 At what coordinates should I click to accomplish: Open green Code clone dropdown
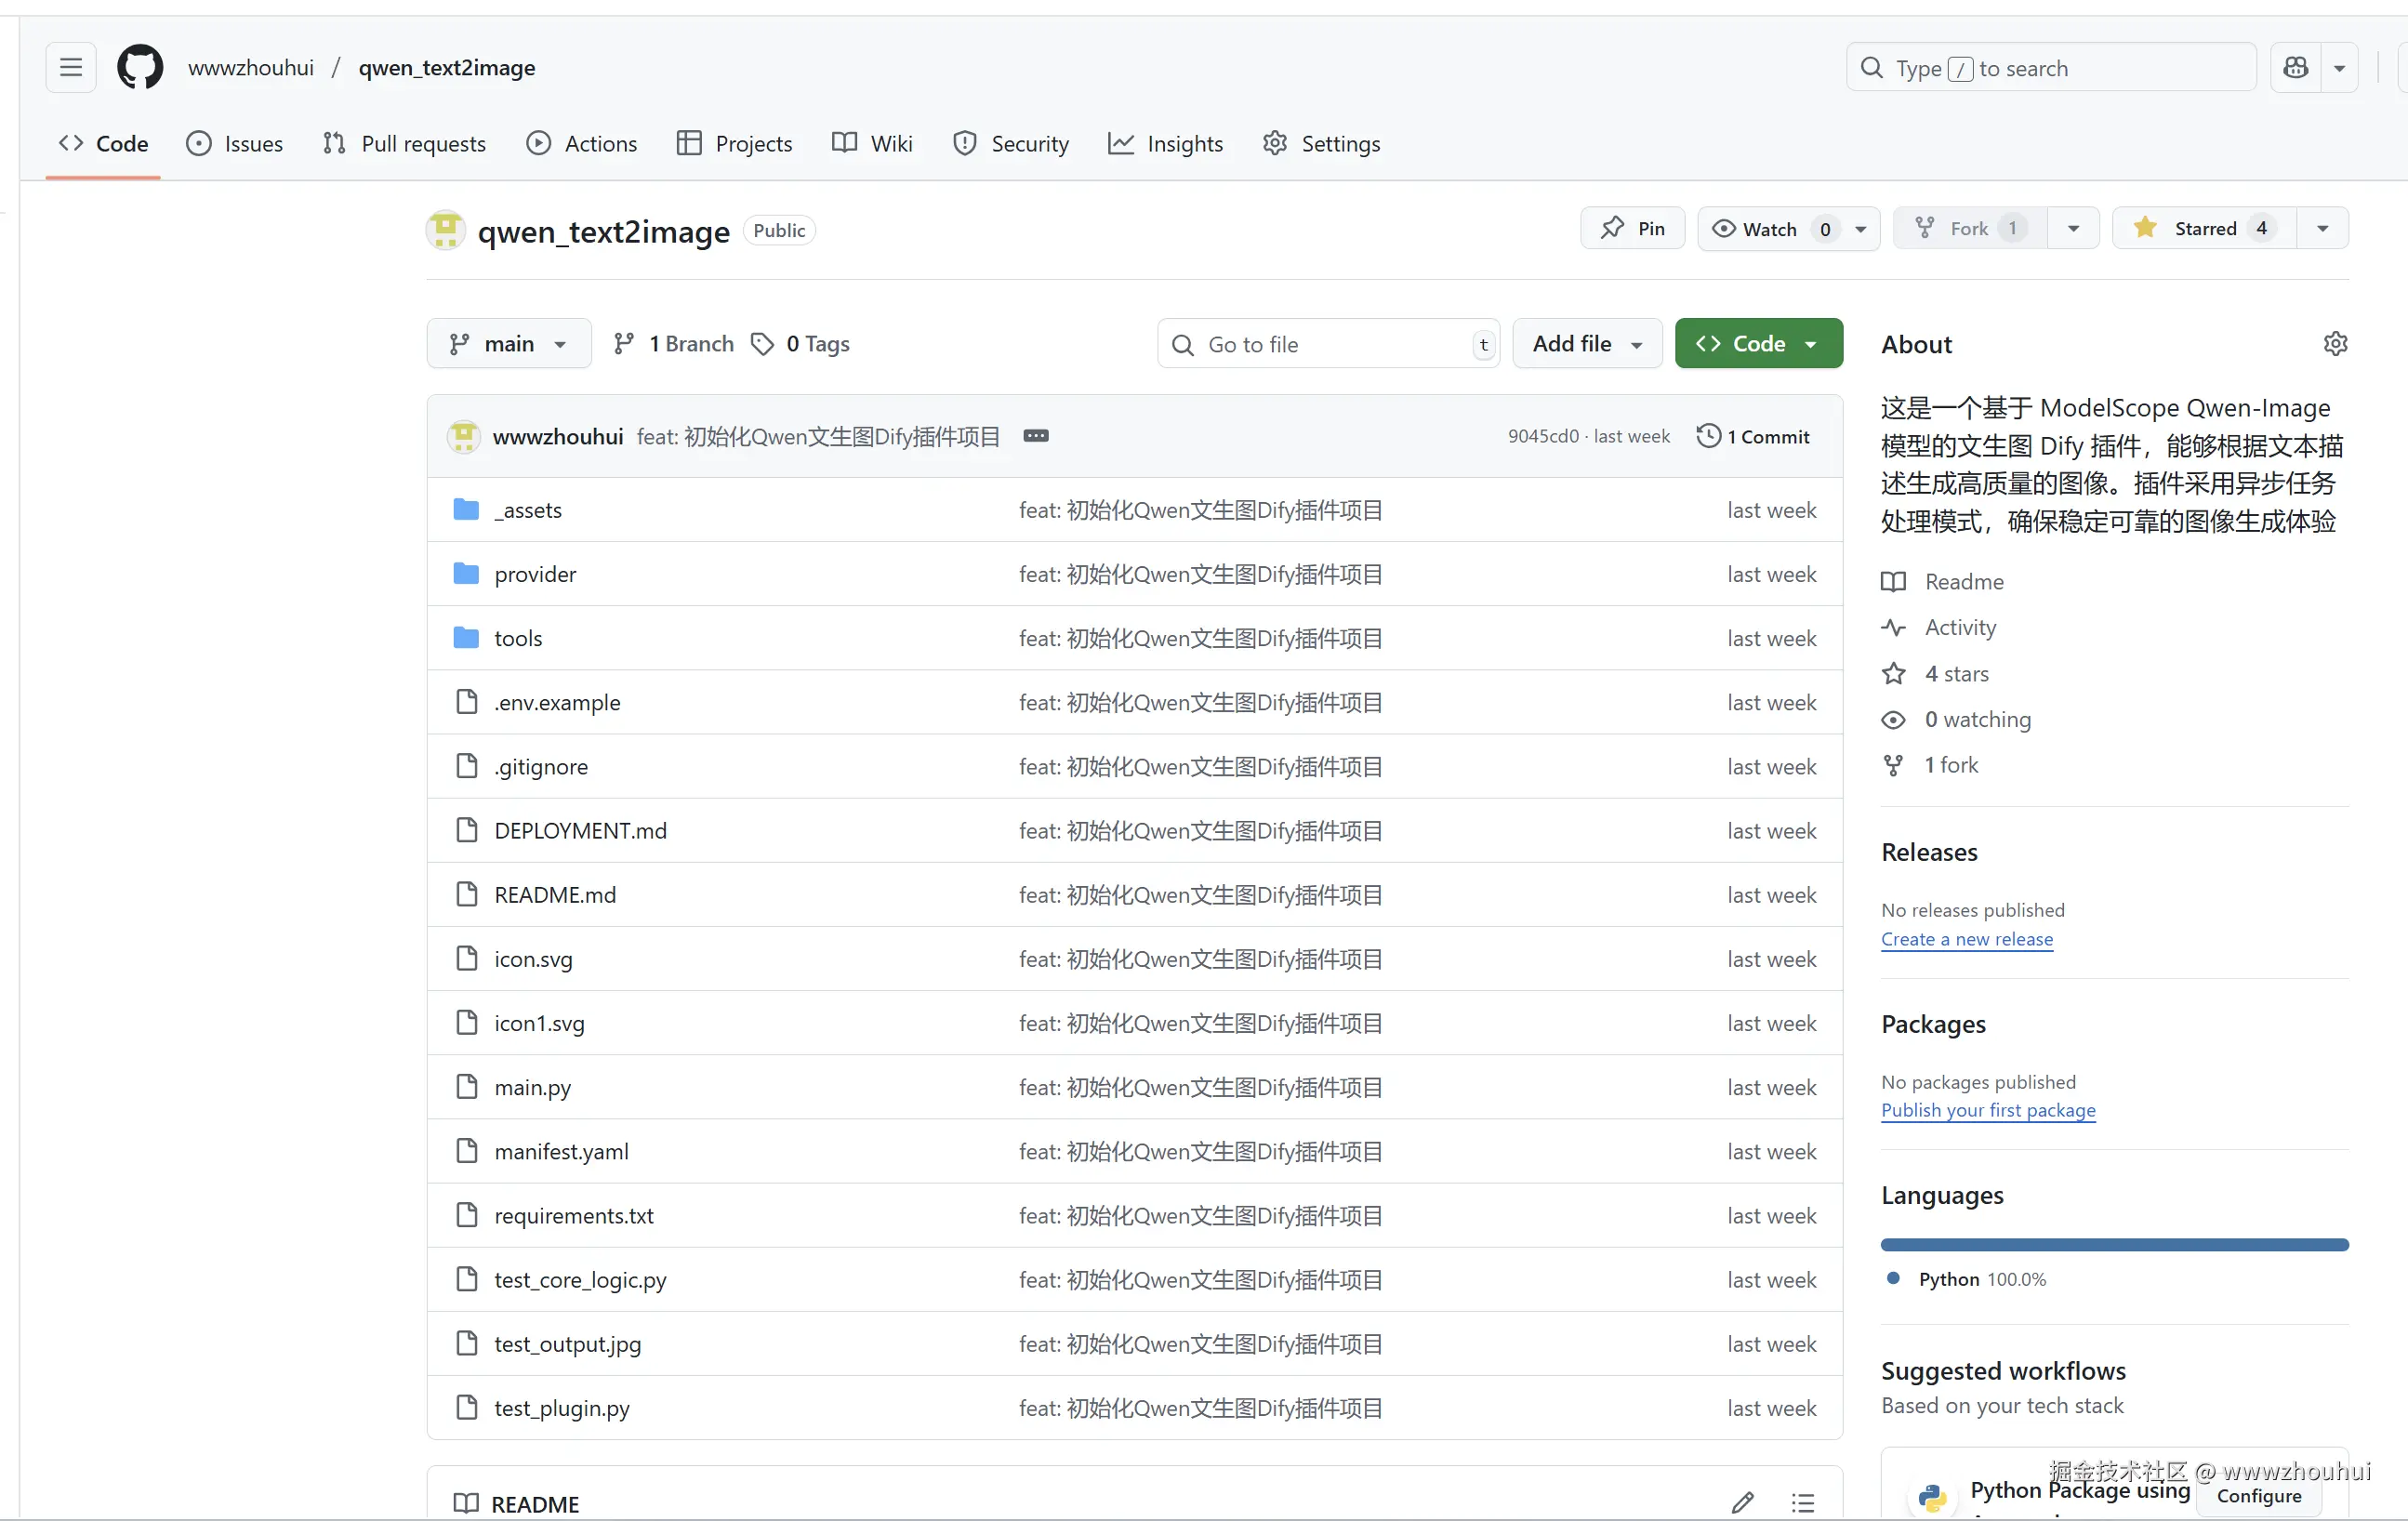(1758, 344)
